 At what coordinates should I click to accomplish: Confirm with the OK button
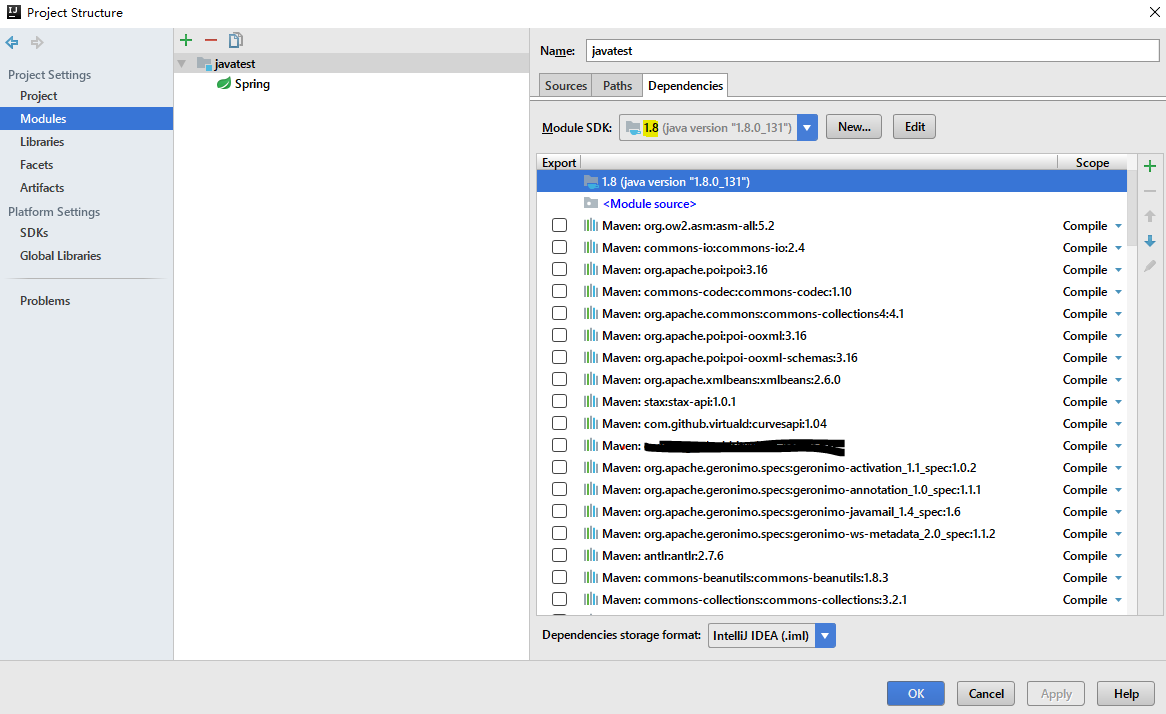point(915,693)
